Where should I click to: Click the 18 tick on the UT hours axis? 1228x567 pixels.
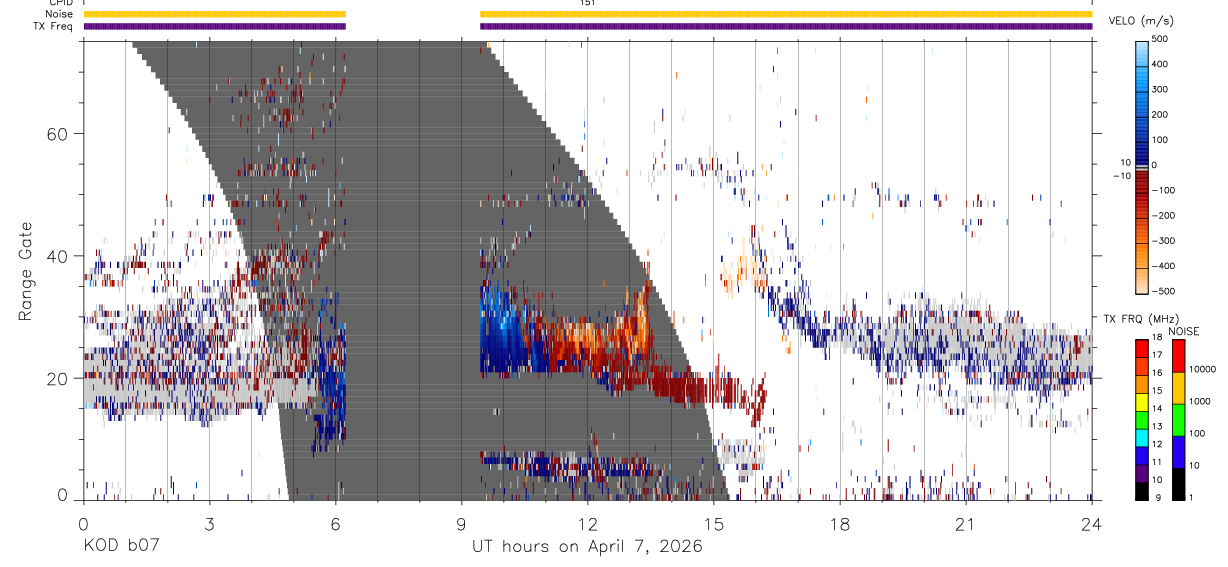point(839,523)
